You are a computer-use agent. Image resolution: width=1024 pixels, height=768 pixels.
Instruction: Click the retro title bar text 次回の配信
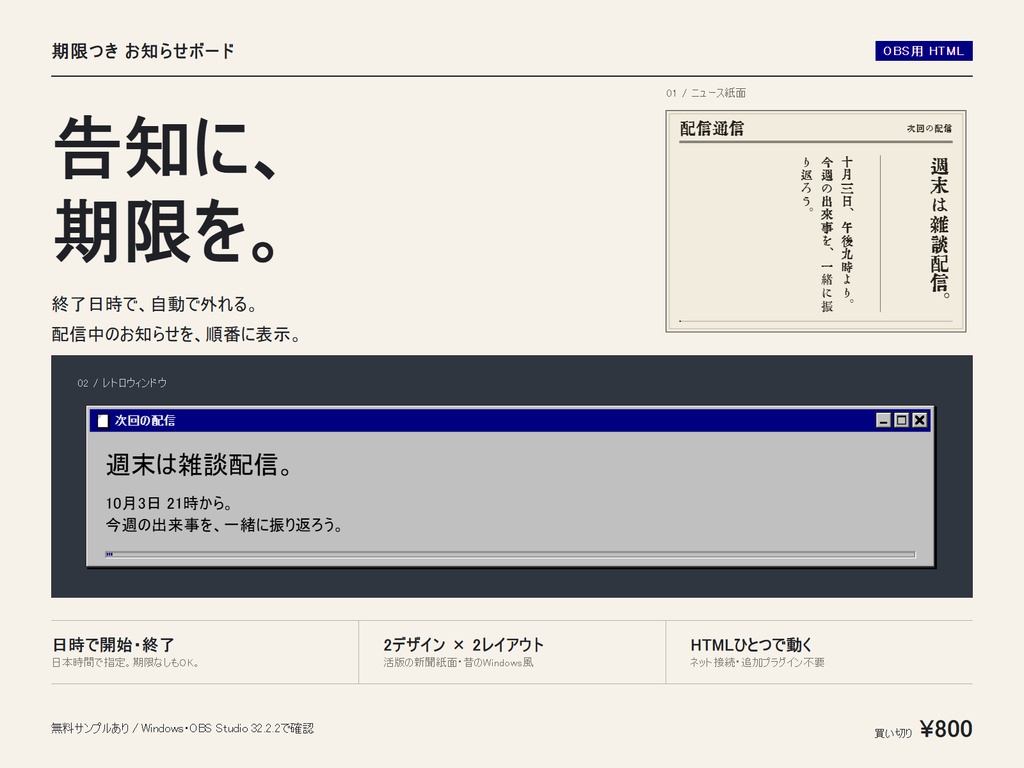click(145, 421)
